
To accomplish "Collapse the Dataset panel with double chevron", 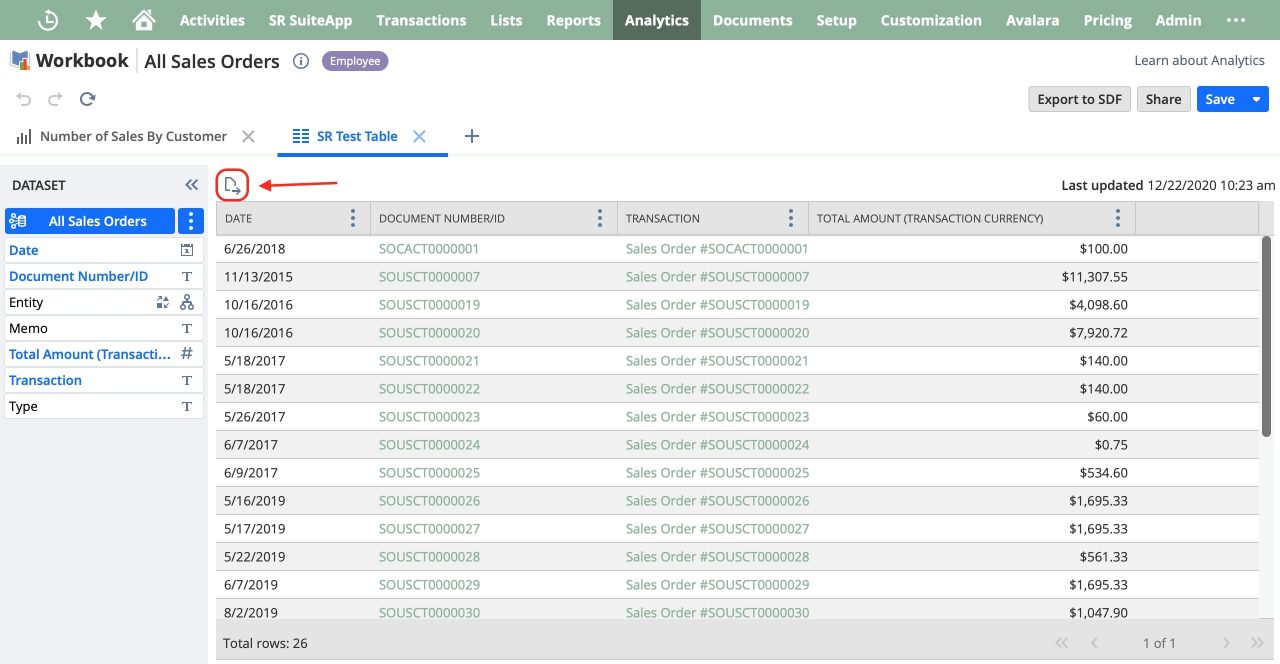I will 192,185.
